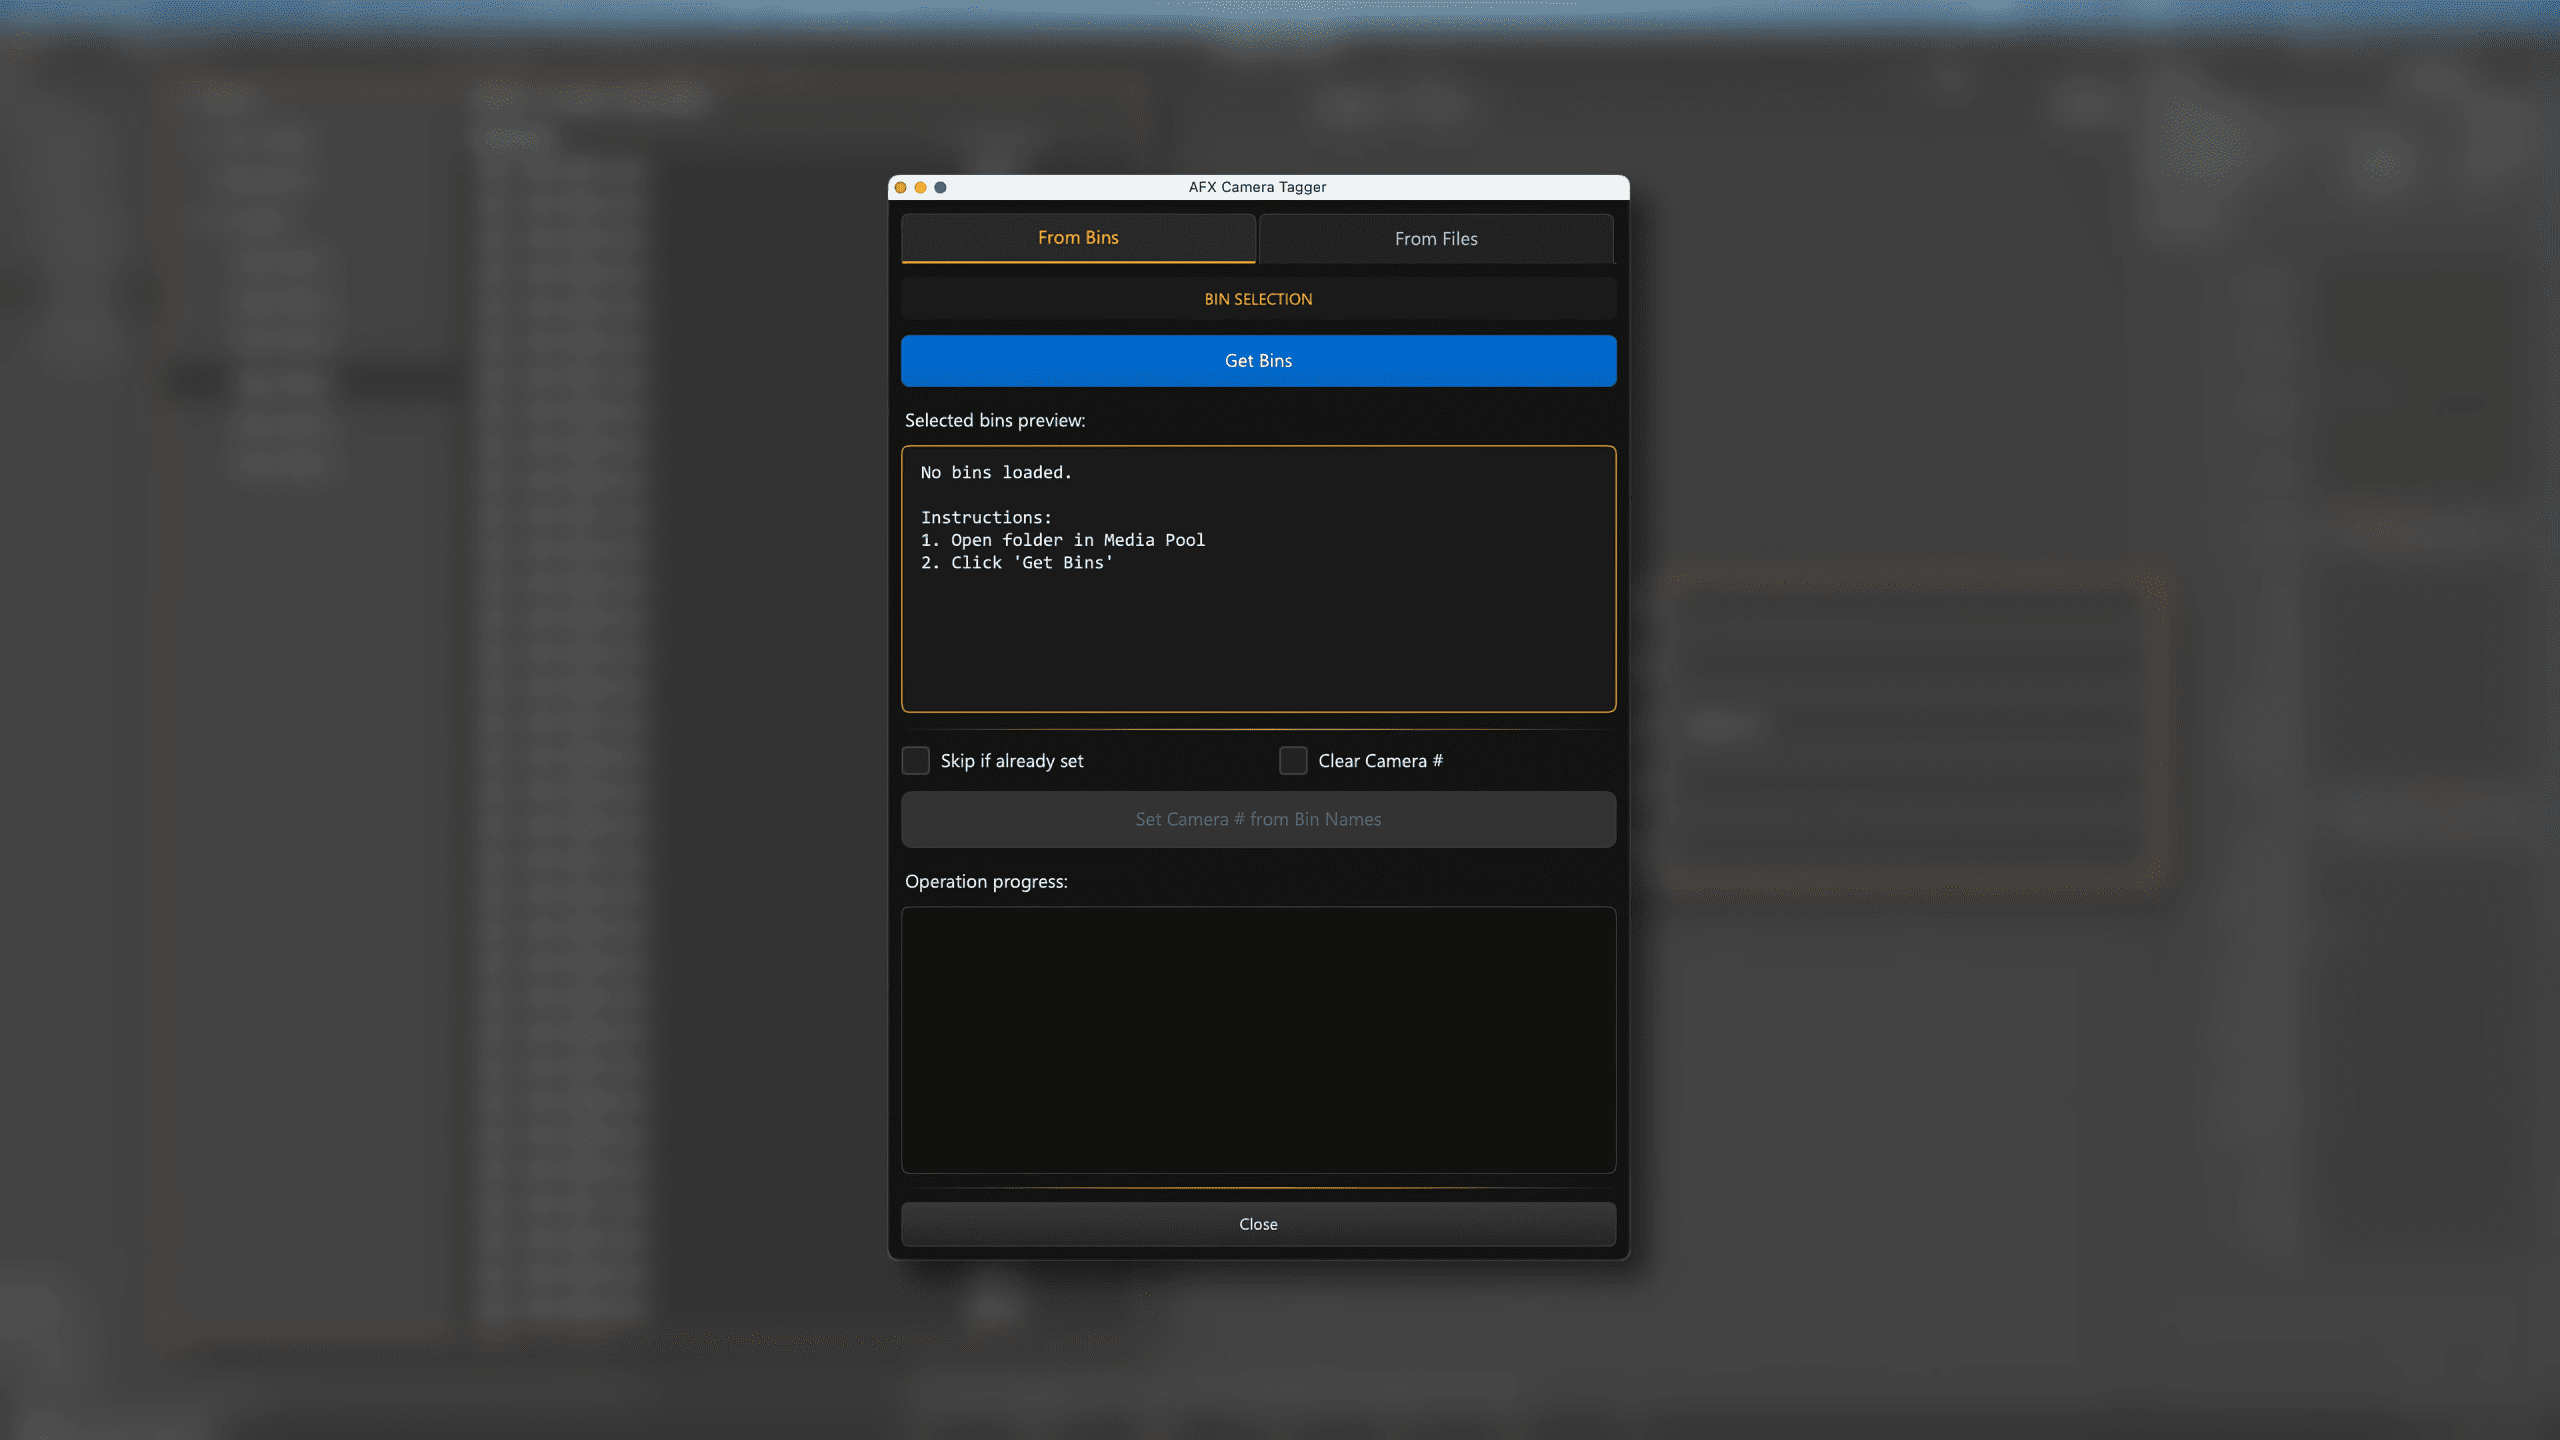Click the BIN SELECTION header bar
Screen dimensions: 2560x1440
pos(1258,299)
